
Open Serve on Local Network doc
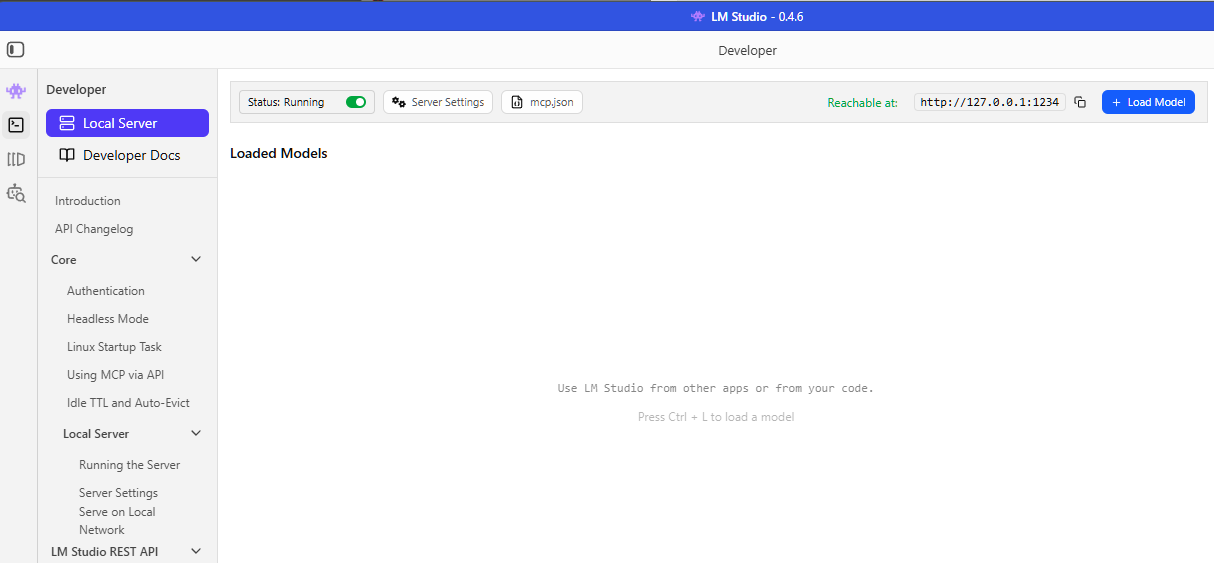click(117, 521)
